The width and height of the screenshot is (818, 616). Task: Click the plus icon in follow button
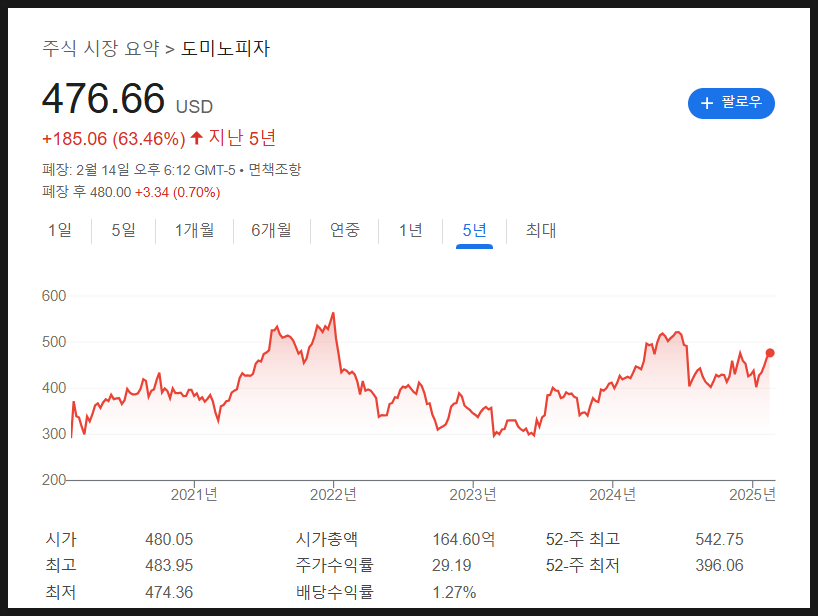pyautogui.click(x=707, y=103)
